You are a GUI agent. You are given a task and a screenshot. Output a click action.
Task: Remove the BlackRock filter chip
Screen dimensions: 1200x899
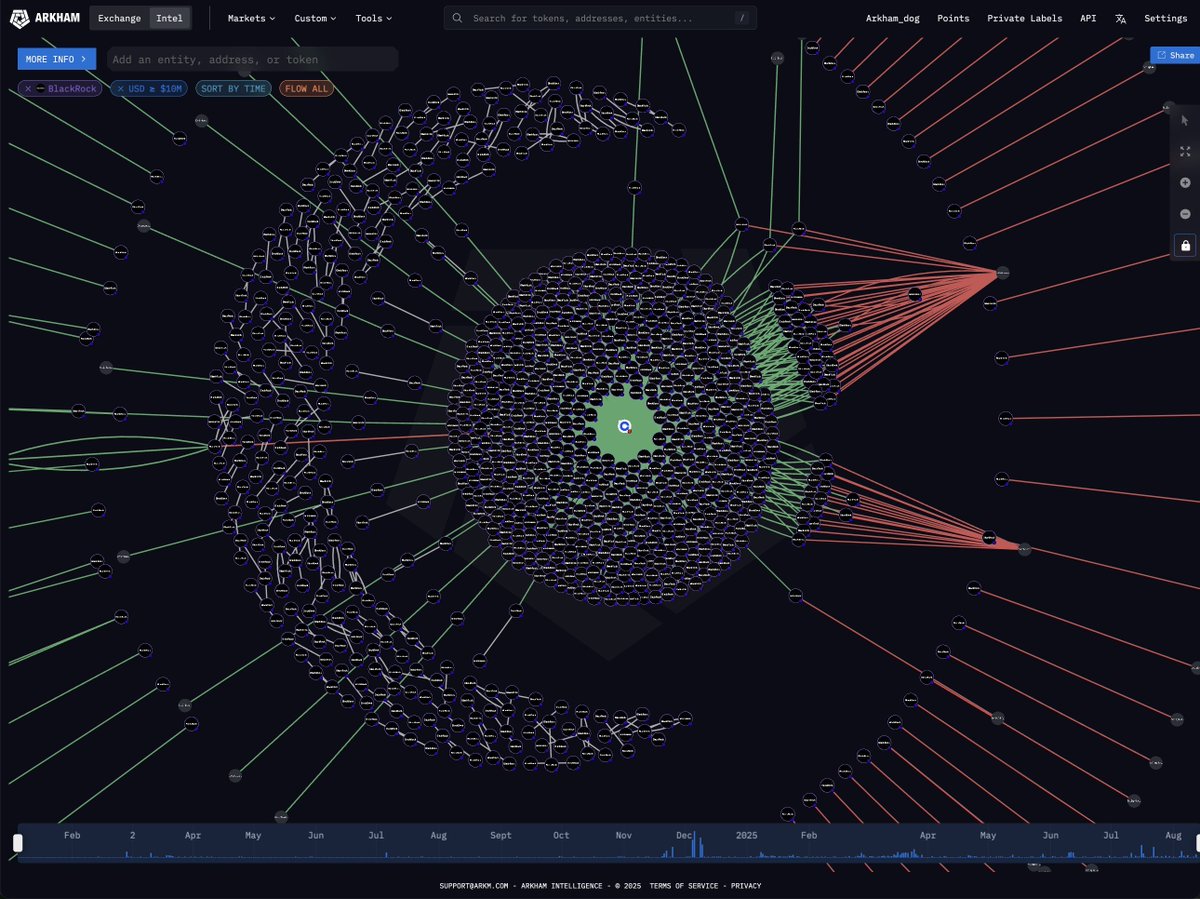coord(27,89)
